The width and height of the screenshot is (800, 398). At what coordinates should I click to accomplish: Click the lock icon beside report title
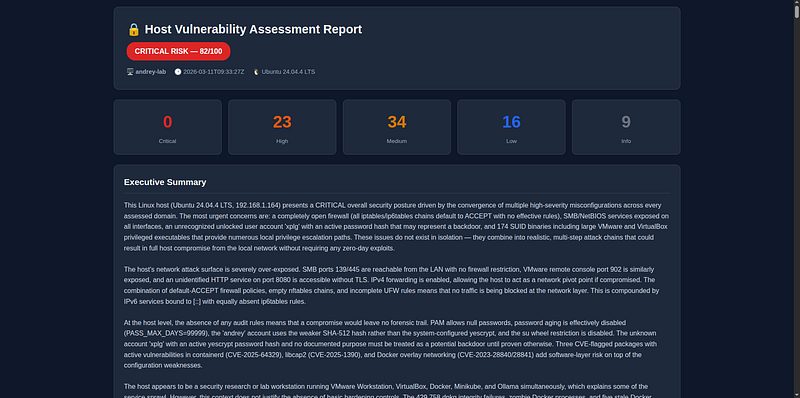134,30
